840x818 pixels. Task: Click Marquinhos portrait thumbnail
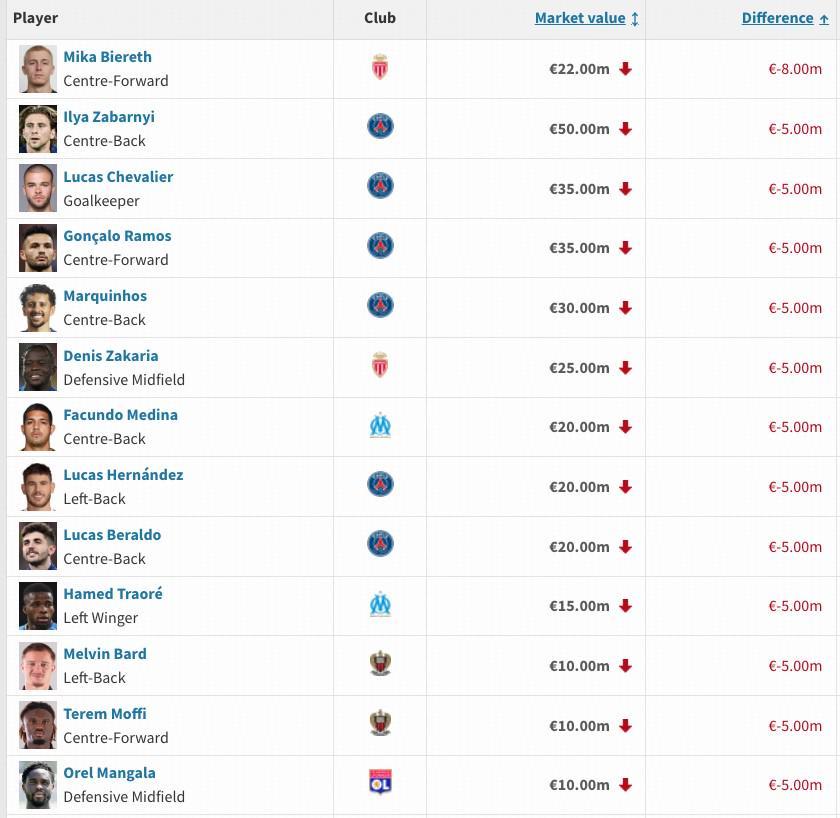[x=38, y=308]
